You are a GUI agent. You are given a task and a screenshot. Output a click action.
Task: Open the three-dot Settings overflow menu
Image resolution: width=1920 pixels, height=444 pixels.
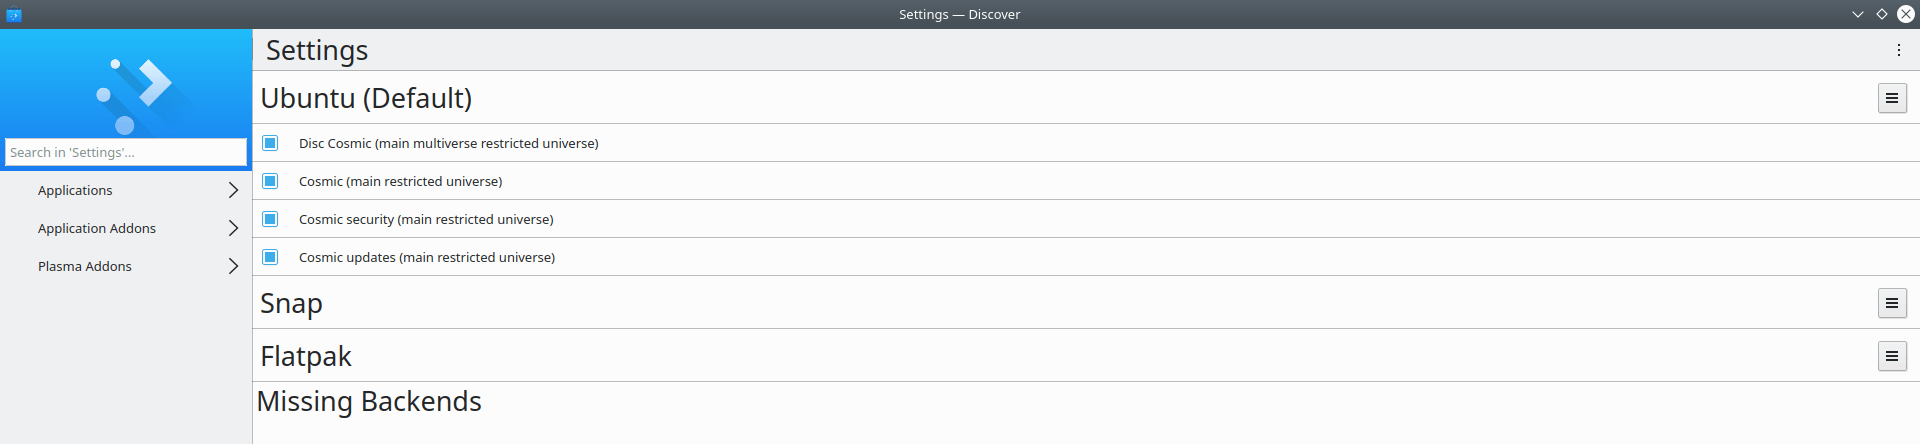coord(1898,50)
